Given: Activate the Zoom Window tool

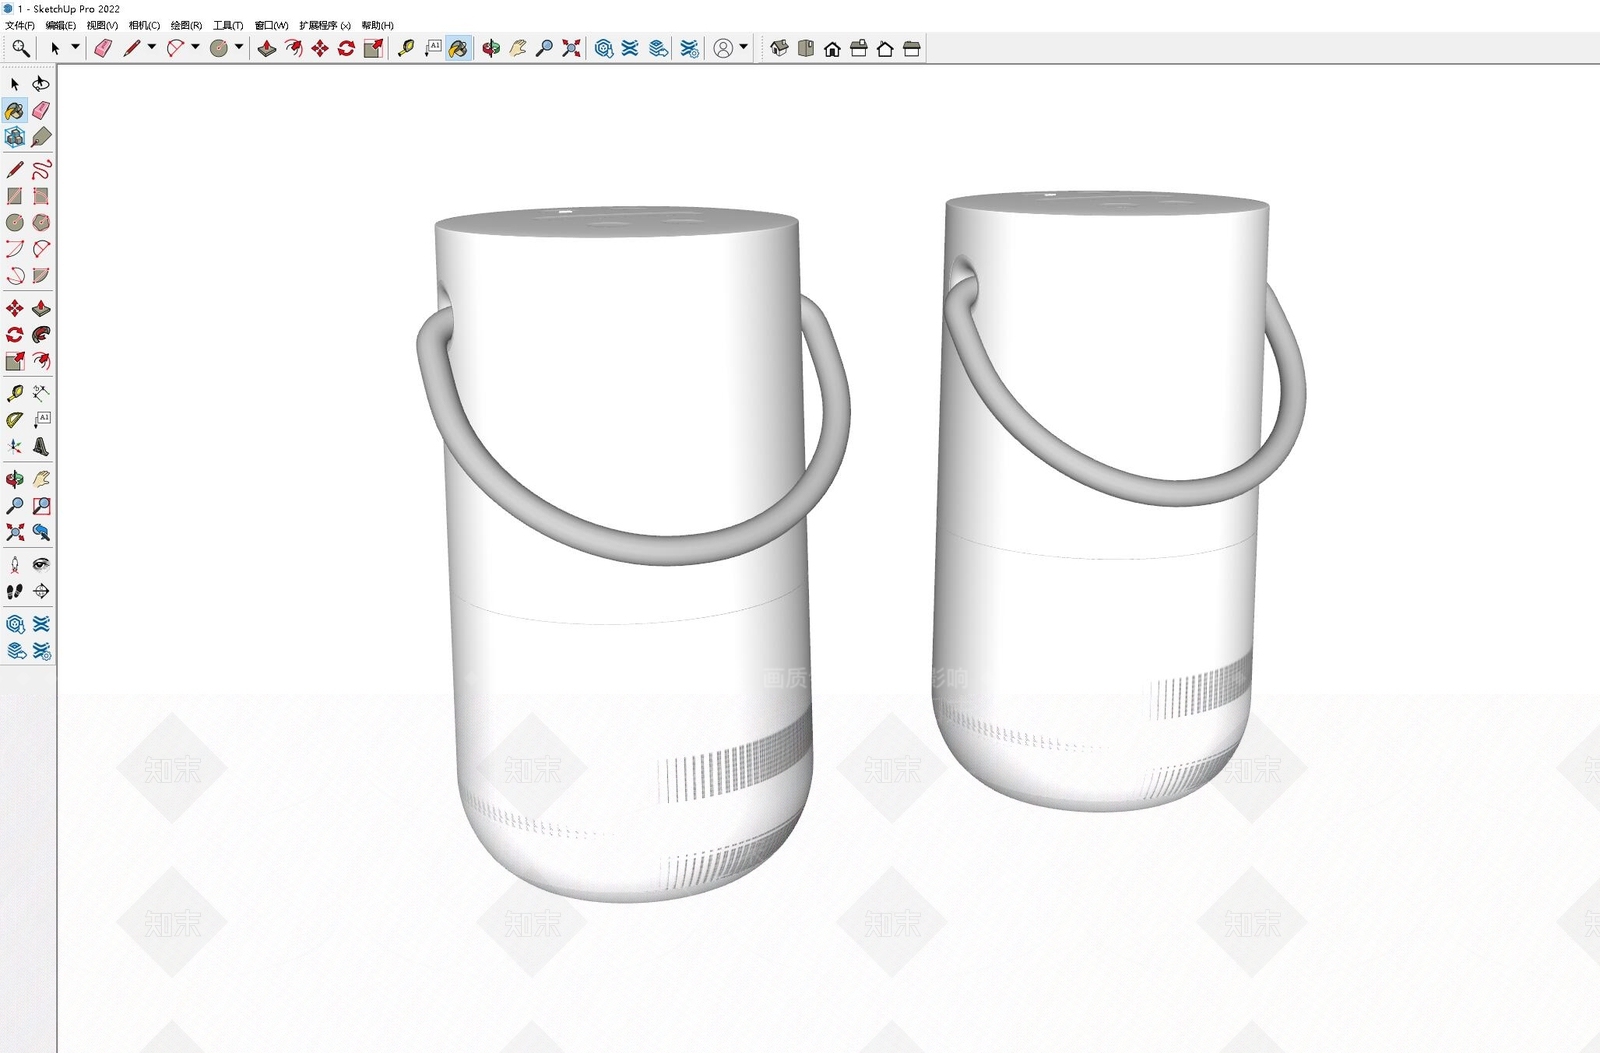Looking at the screenshot, I should pos(41,506).
